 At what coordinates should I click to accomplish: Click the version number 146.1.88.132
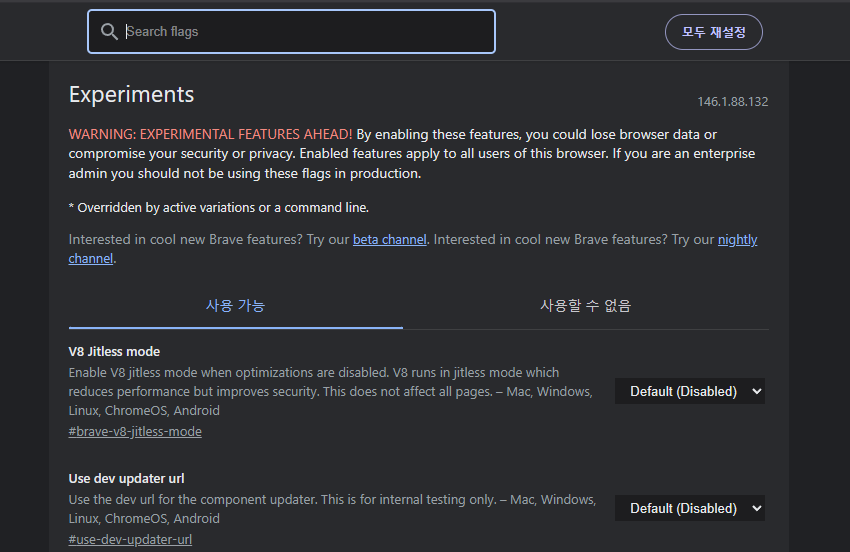point(732,101)
